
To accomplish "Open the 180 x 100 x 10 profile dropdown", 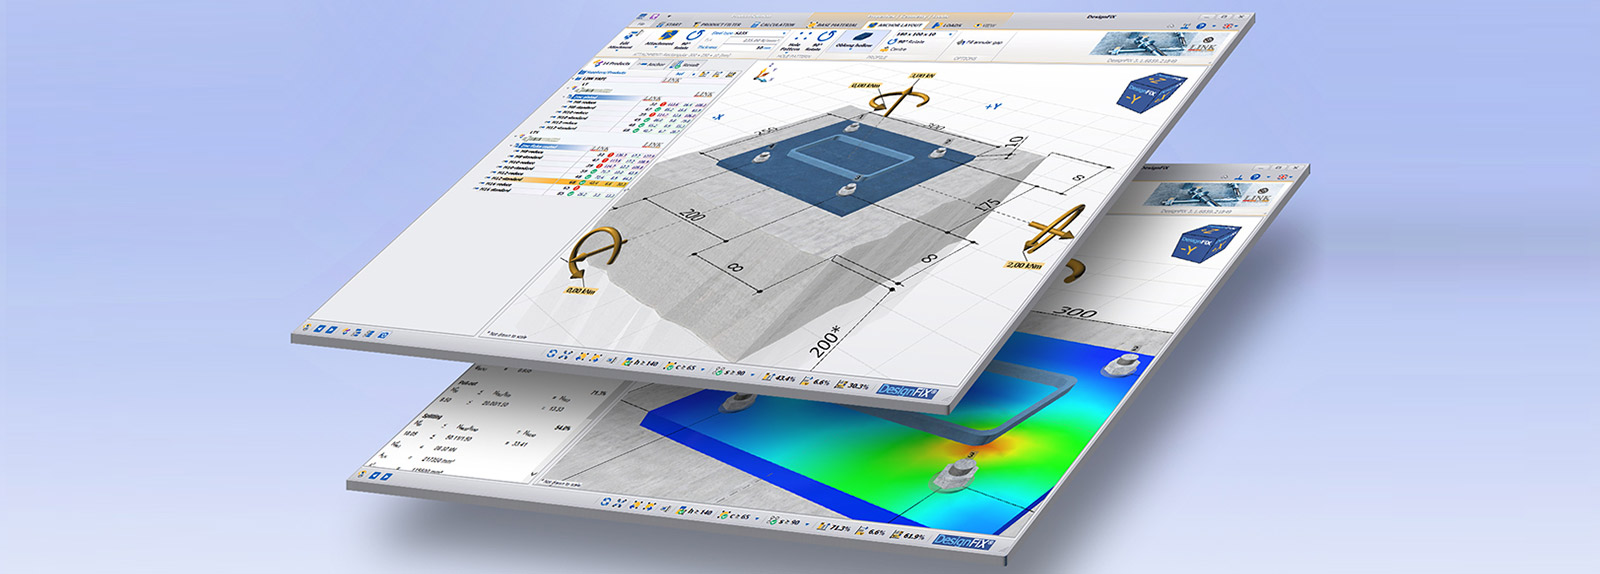I will (x=925, y=34).
